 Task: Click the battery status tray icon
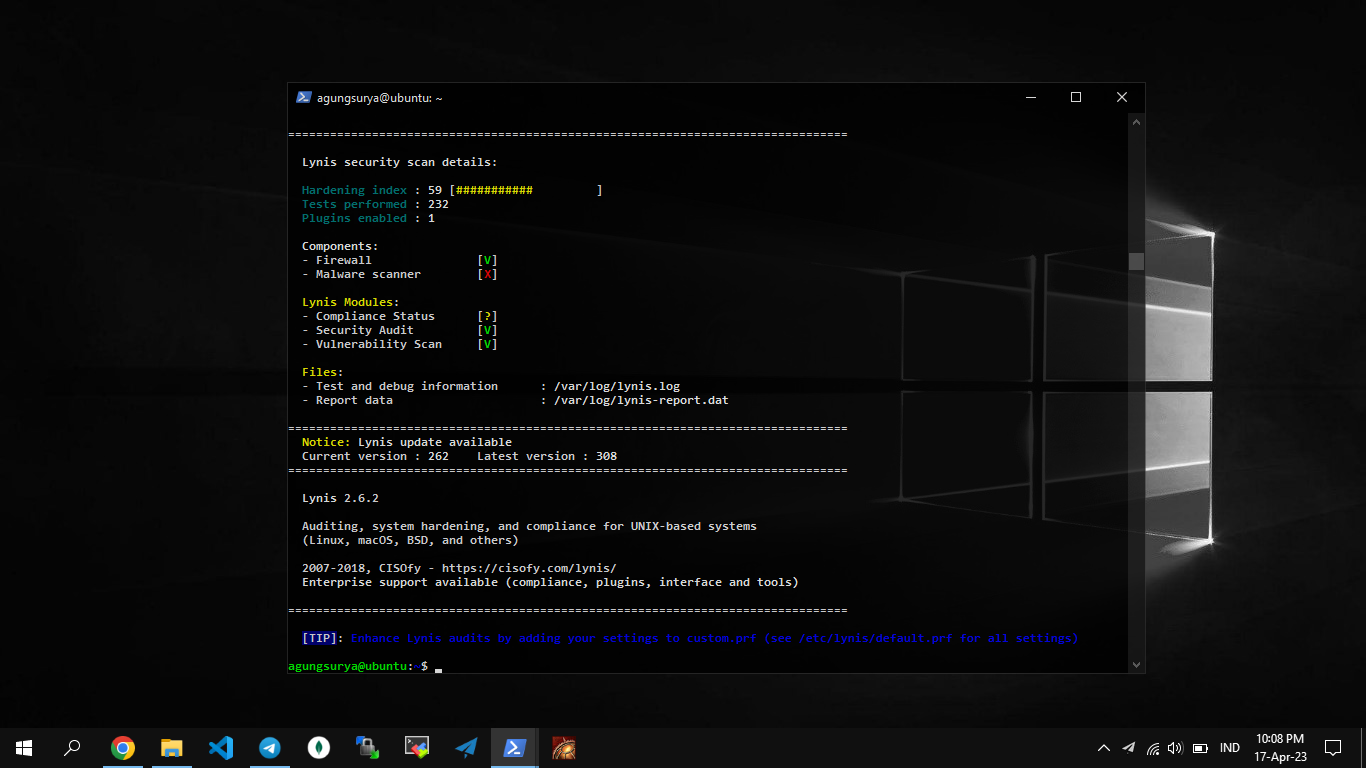1200,748
